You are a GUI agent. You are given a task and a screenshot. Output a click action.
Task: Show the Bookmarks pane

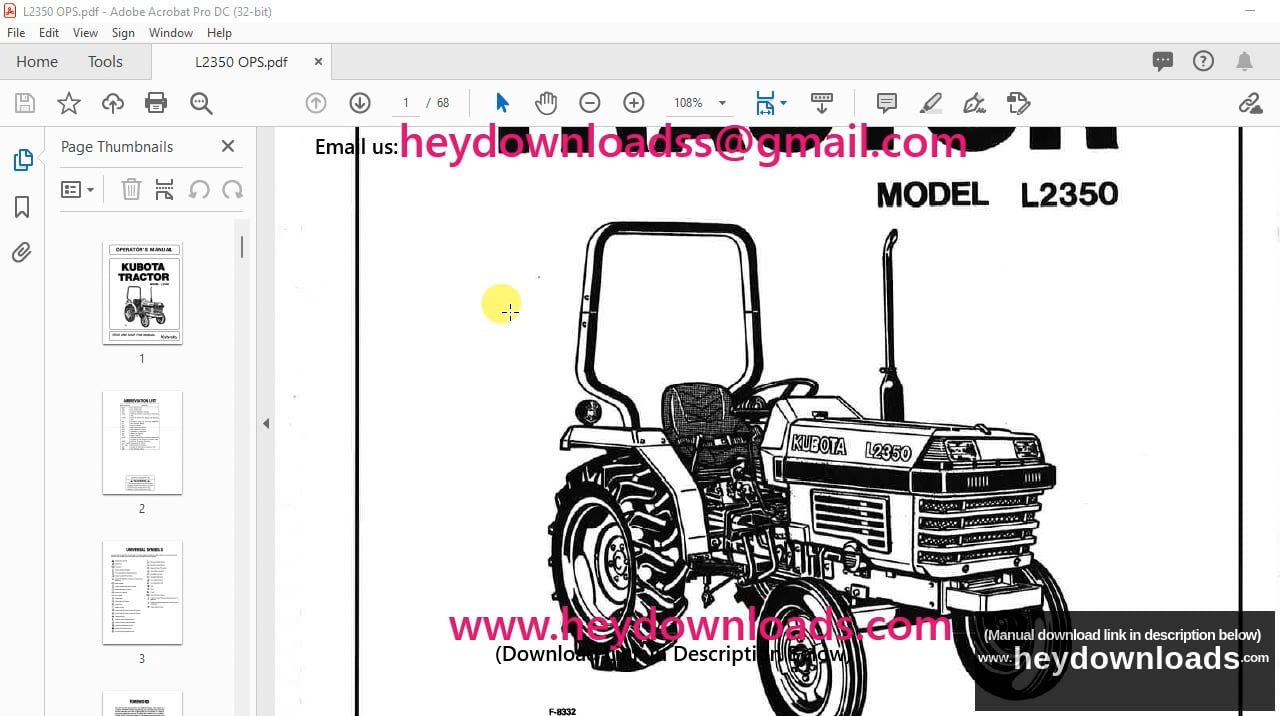coord(22,207)
